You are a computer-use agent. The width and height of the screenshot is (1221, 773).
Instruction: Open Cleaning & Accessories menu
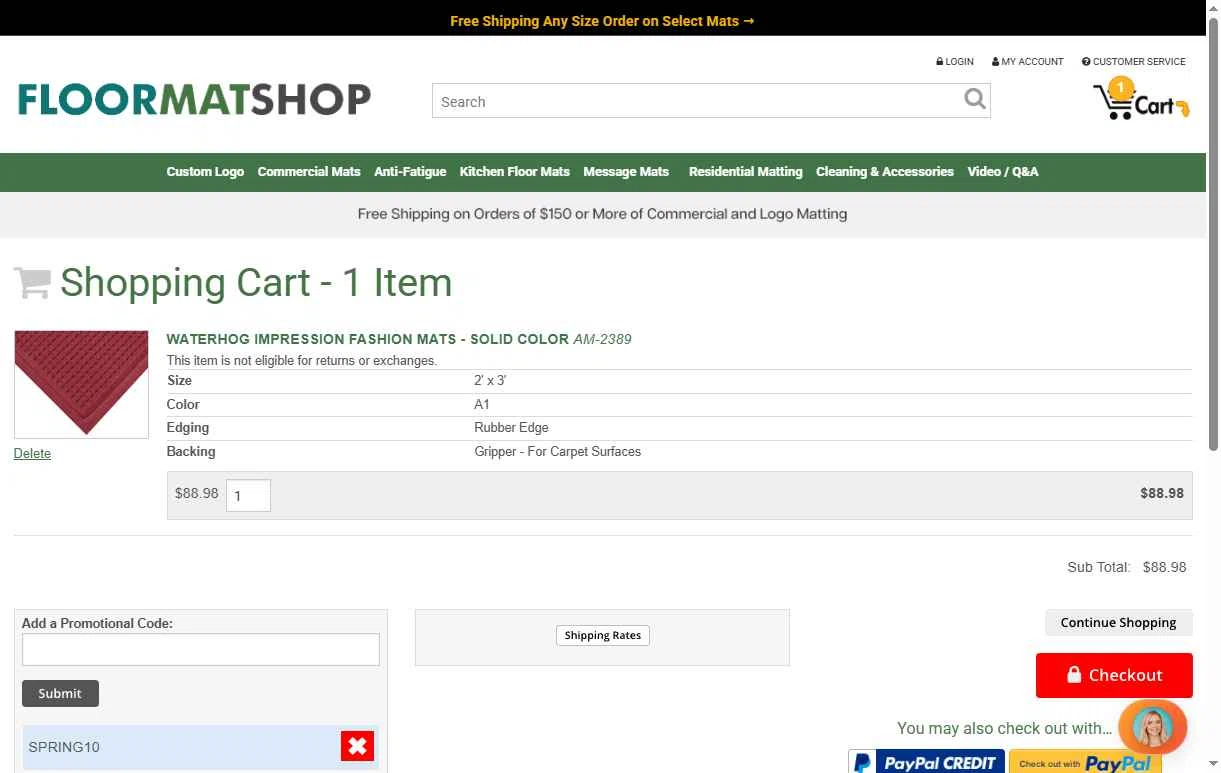884,172
